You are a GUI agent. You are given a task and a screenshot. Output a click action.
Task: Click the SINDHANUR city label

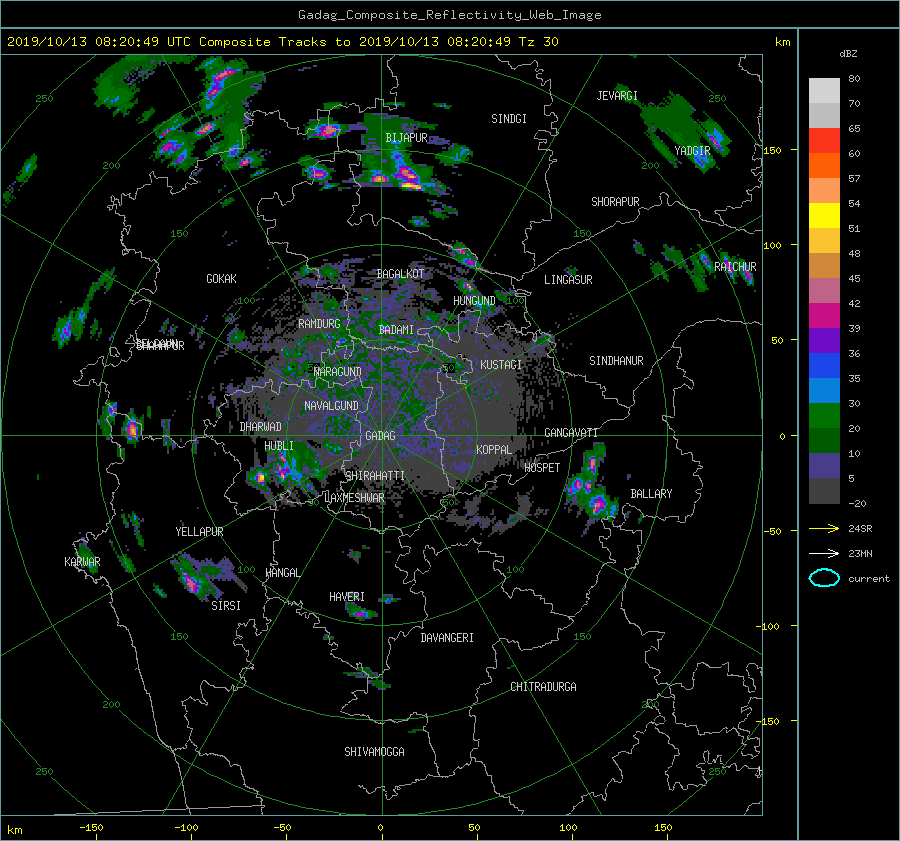click(616, 361)
